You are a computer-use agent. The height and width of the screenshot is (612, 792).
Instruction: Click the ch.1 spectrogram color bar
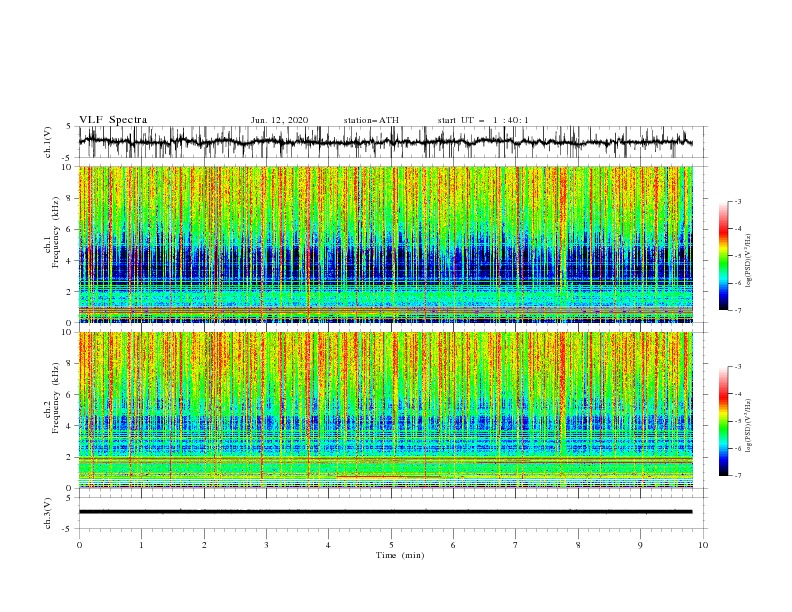[x=724, y=256]
